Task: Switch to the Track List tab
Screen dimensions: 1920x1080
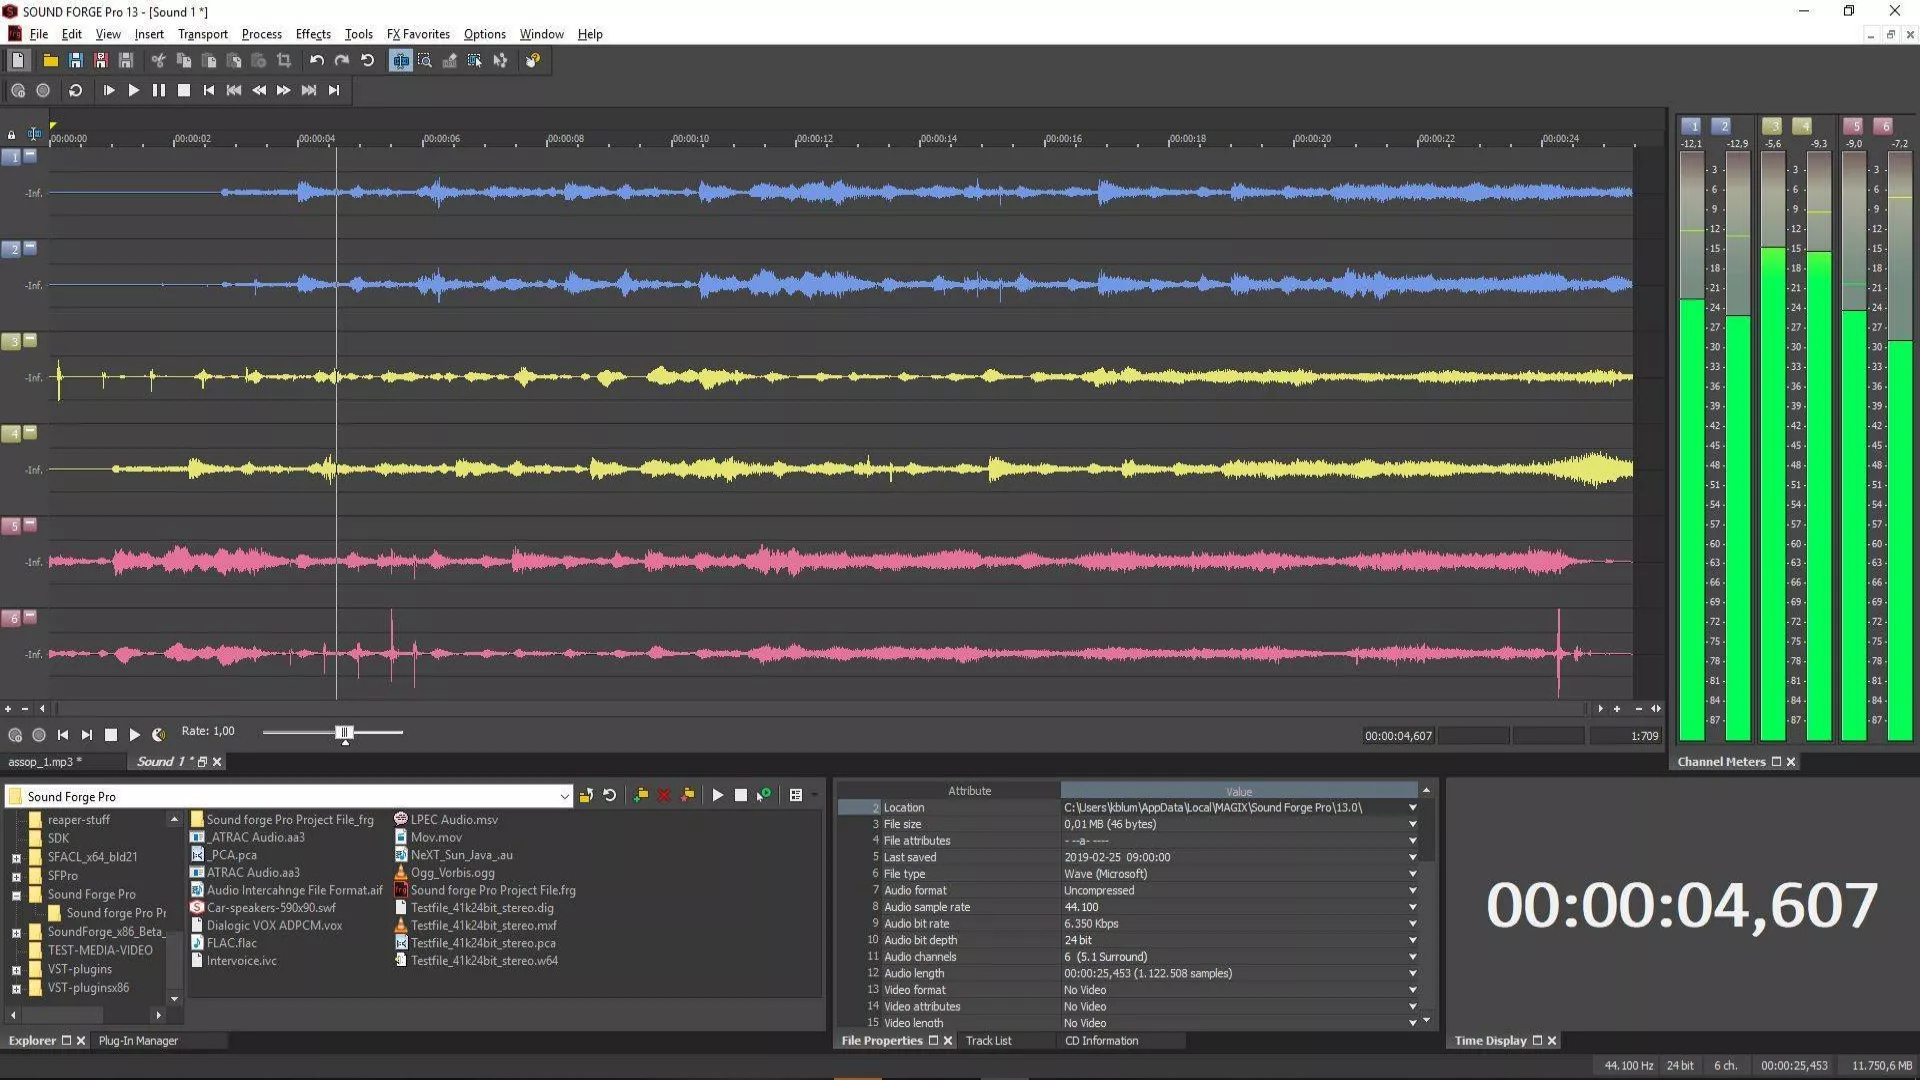Action: click(988, 1041)
